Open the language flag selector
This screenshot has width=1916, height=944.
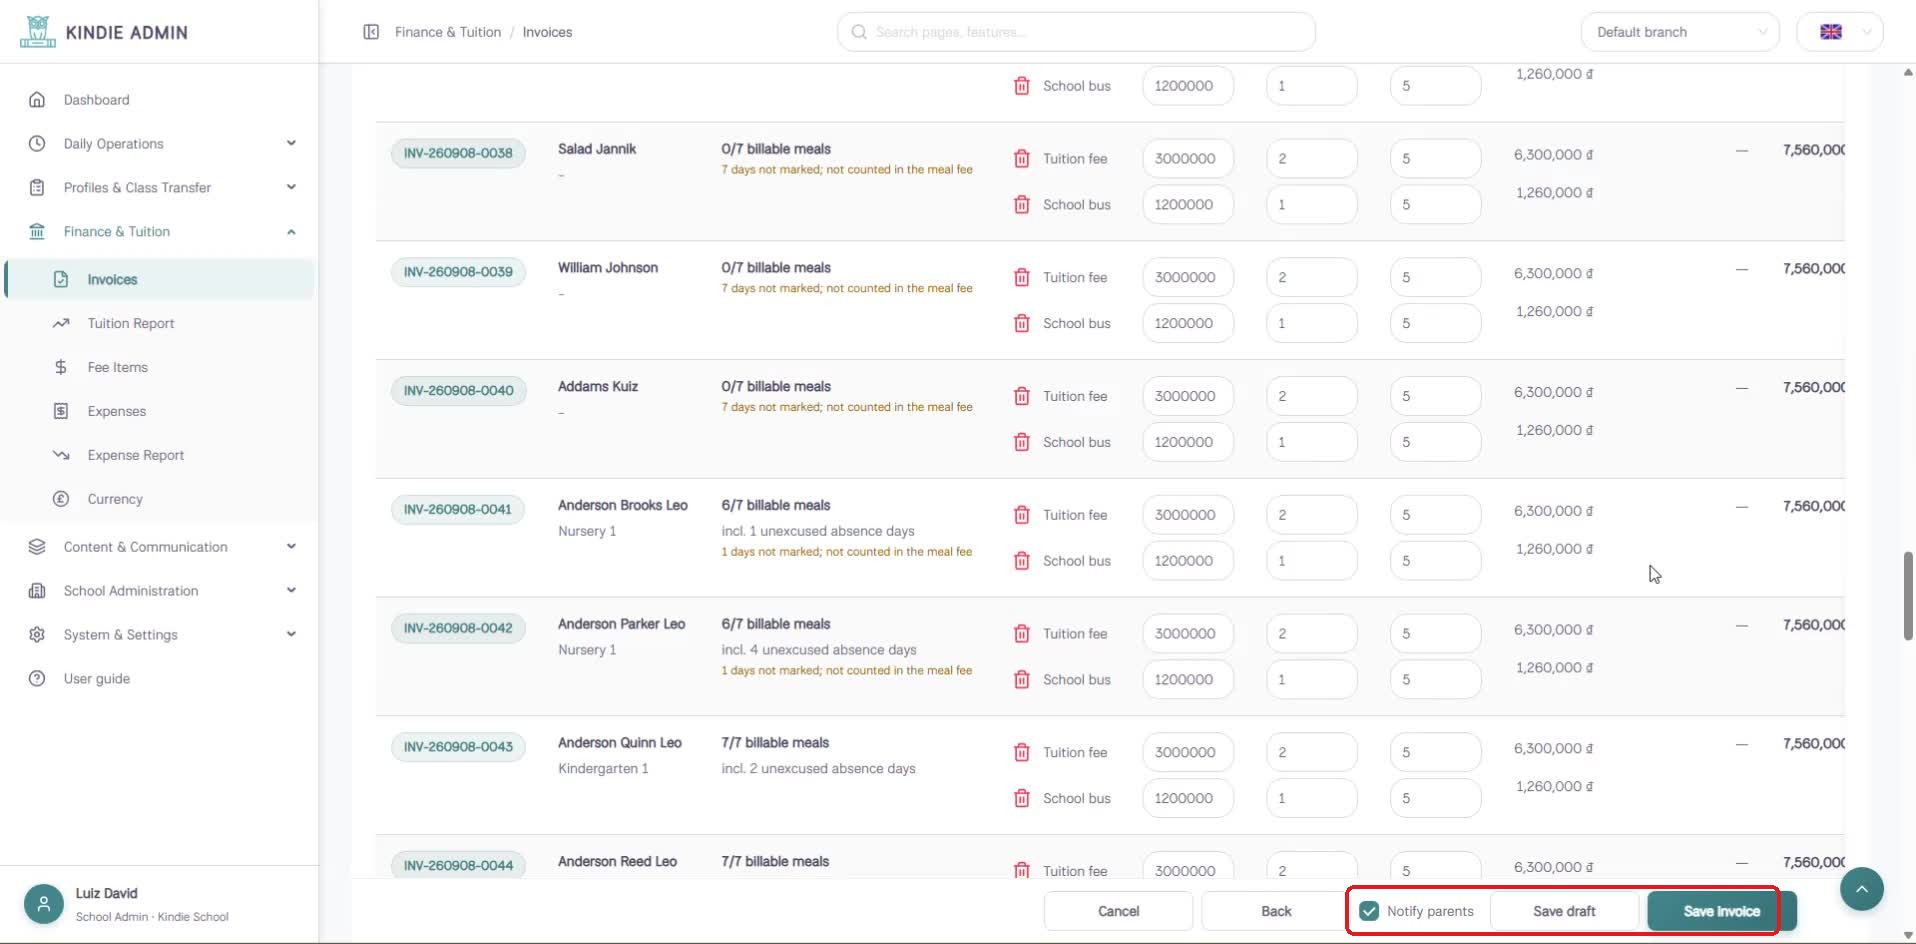click(1840, 32)
